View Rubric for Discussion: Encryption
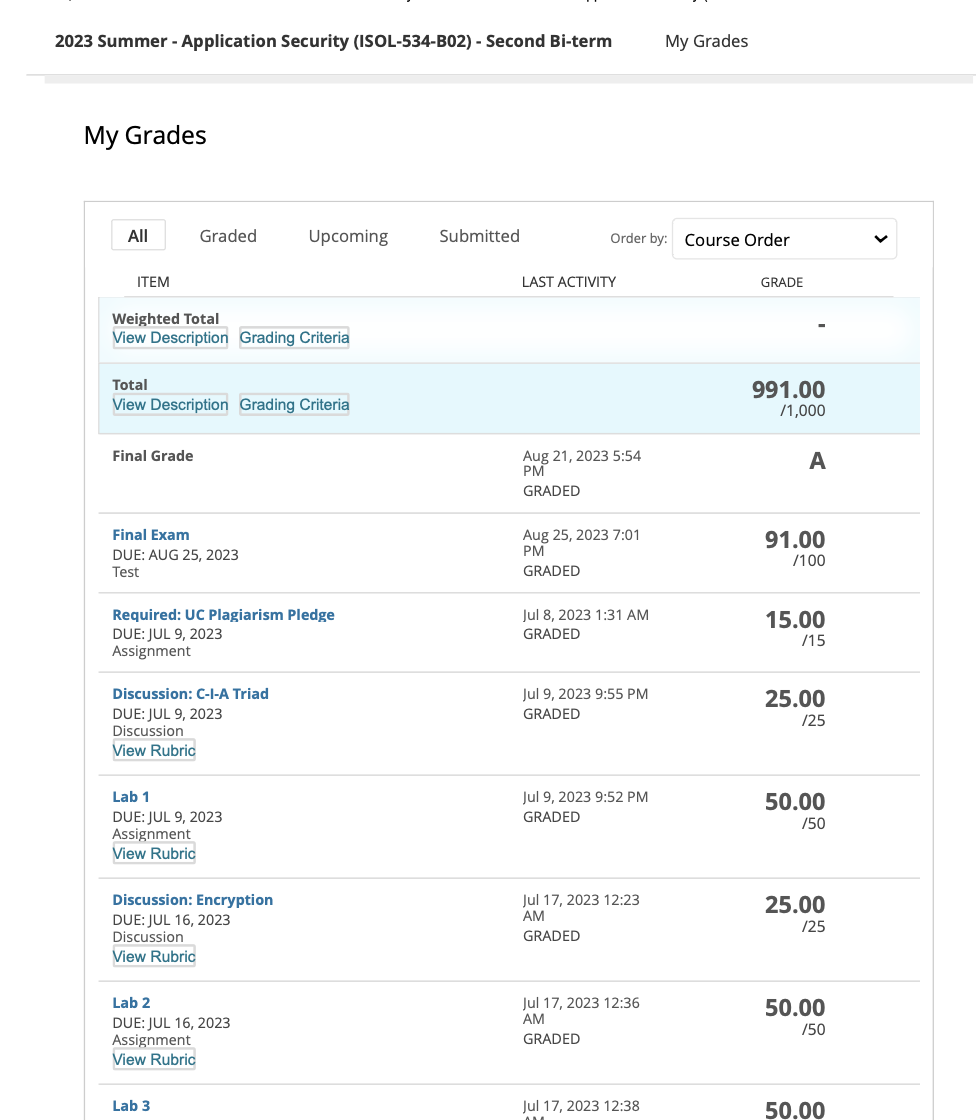The width and height of the screenshot is (976, 1120). tap(154, 957)
